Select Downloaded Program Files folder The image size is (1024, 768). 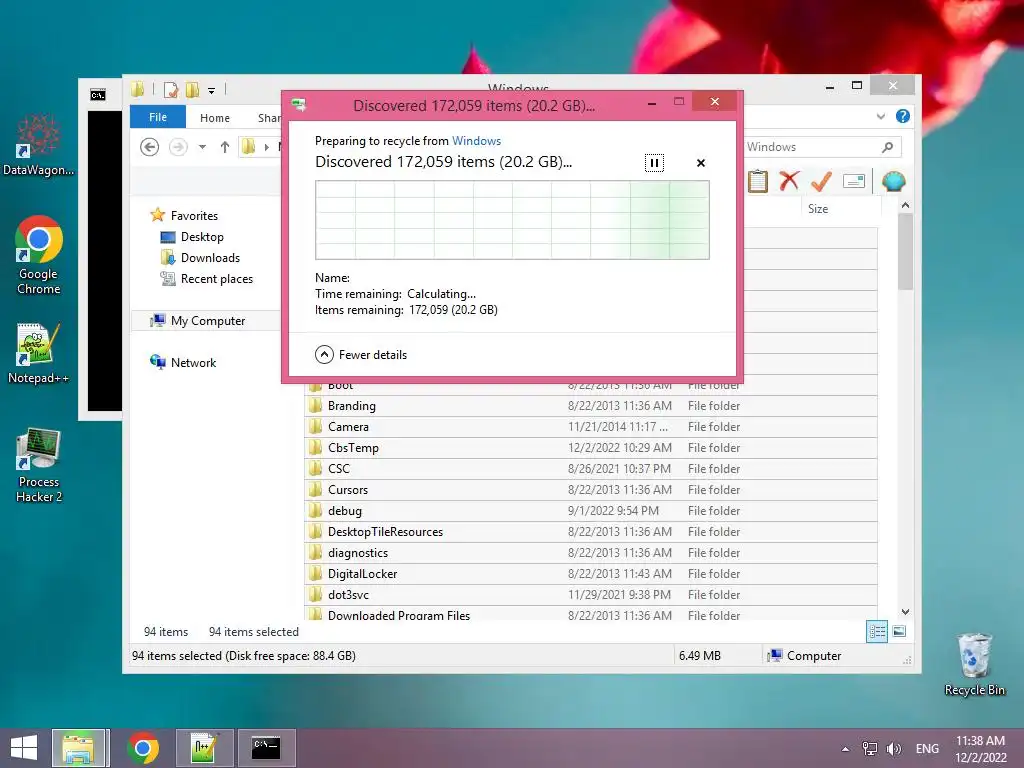[x=590, y=614]
